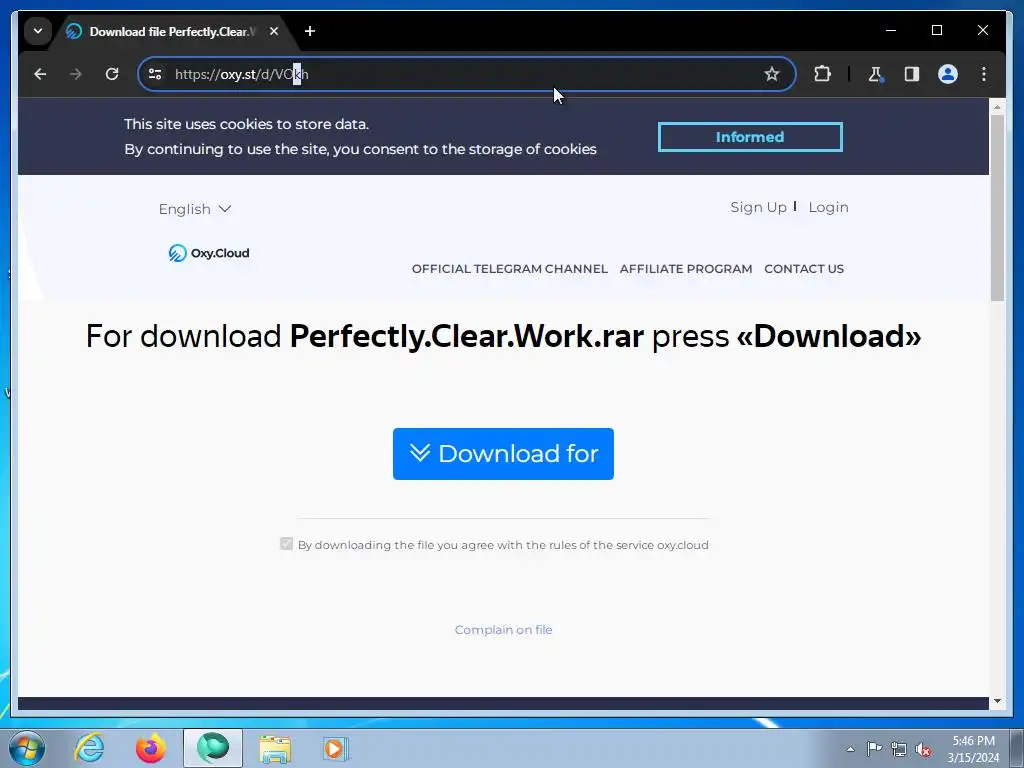This screenshot has height=768, width=1024.
Task: Bookmark this page with the star icon
Action: pyautogui.click(x=772, y=74)
